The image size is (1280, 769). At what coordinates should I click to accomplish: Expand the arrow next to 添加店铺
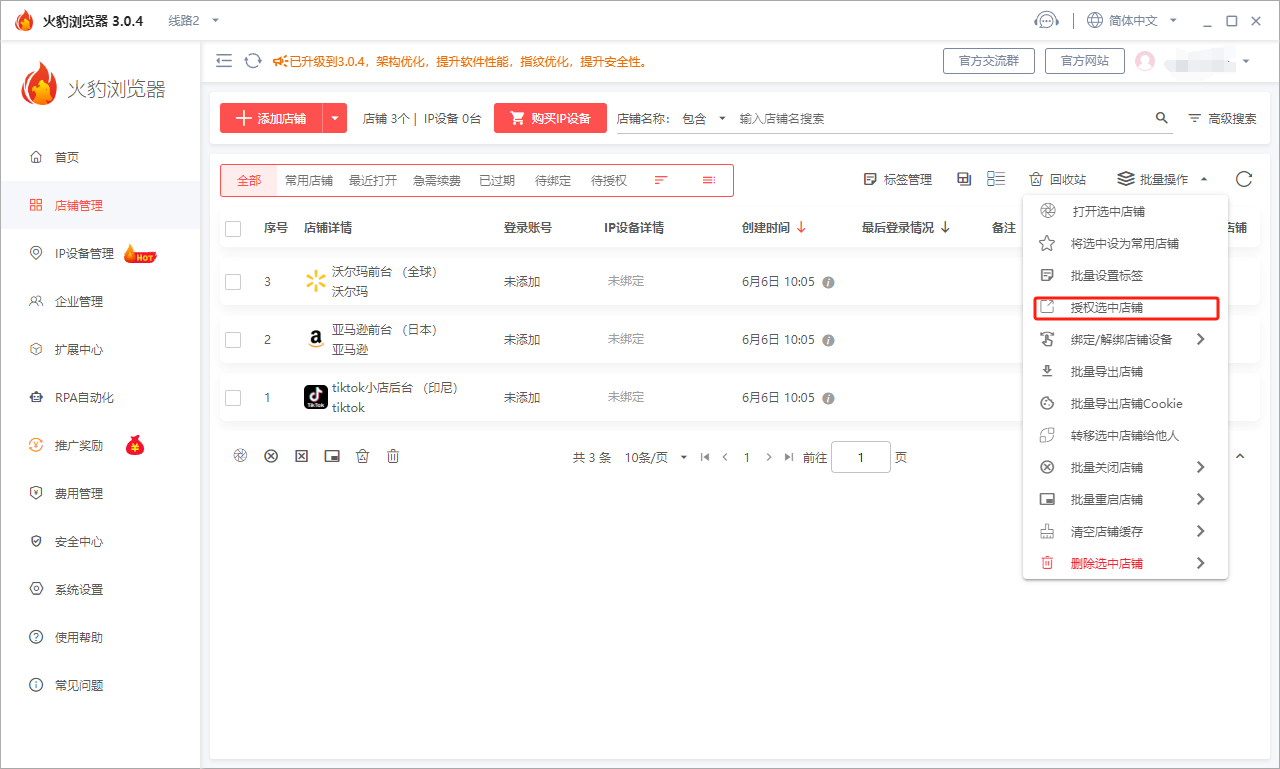click(x=335, y=118)
